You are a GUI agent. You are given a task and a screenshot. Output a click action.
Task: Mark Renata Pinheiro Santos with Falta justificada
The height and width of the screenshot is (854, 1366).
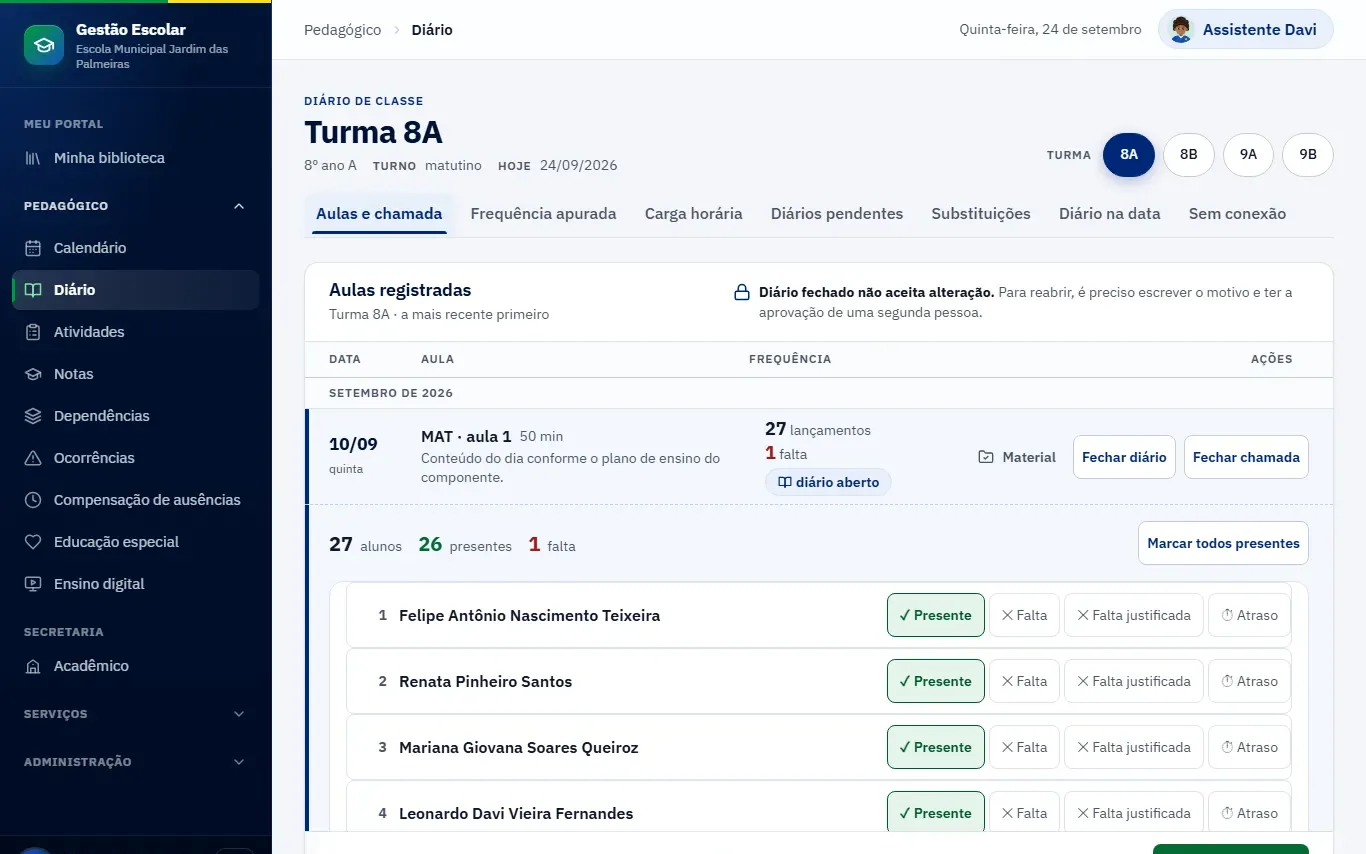tap(1134, 681)
